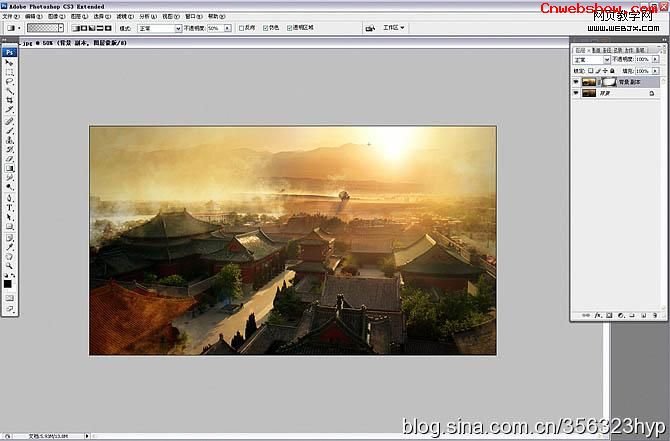Select the Rectangular Marquee tool
The width and height of the screenshot is (670, 441).
pyautogui.click(x=9, y=72)
